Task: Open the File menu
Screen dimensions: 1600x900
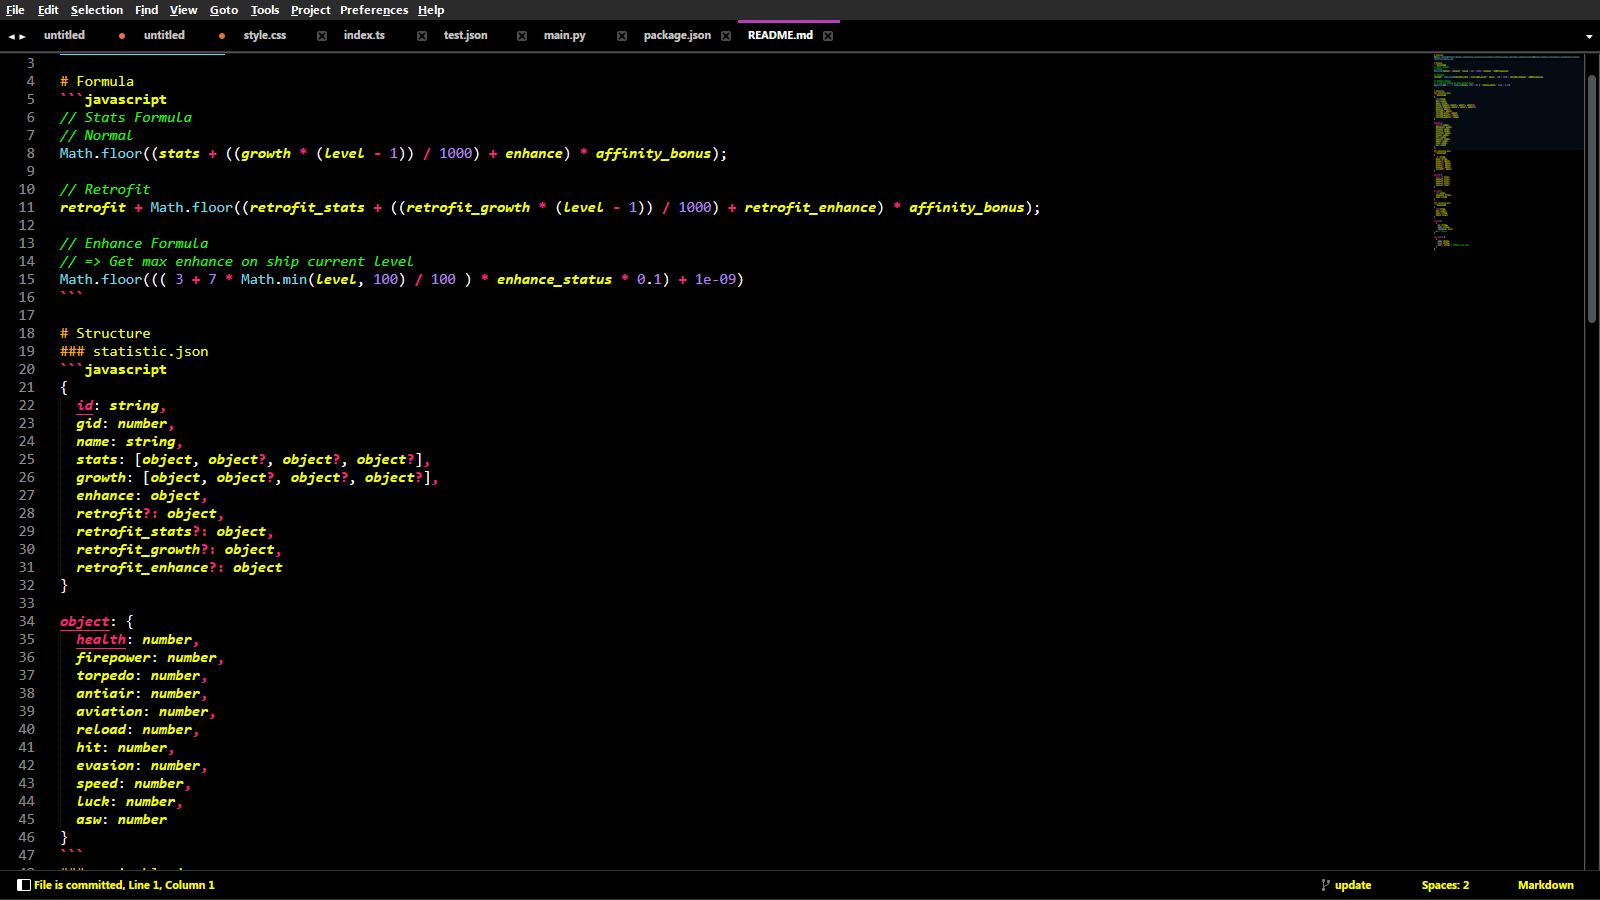Action: point(15,10)
